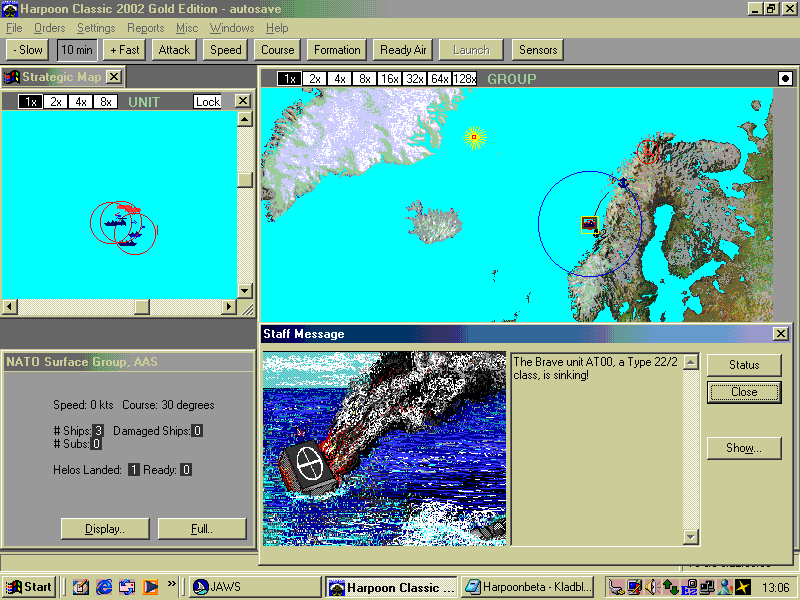Open the Help menu
This screenshot has height=600, width=800.
click(x=277, y=28)
